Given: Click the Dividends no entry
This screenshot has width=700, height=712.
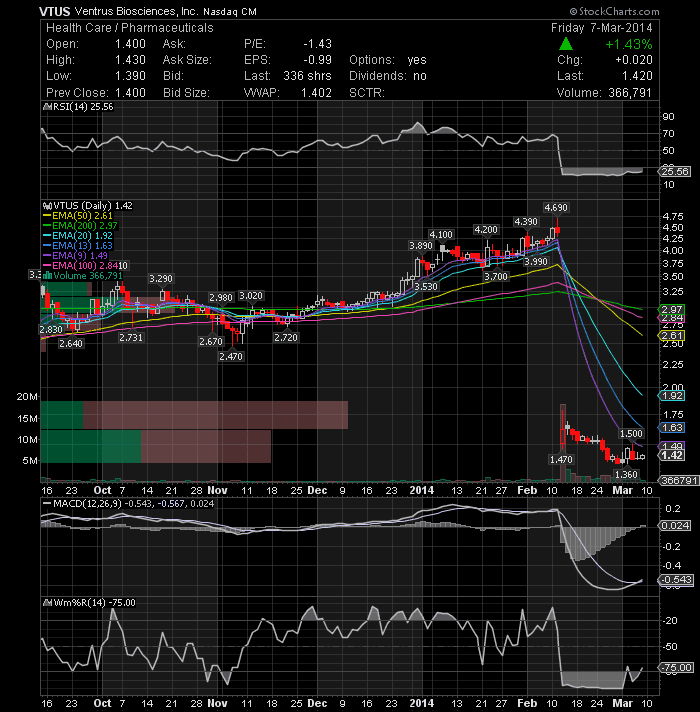Looking at the screenshot, I should tap(388, 76).
